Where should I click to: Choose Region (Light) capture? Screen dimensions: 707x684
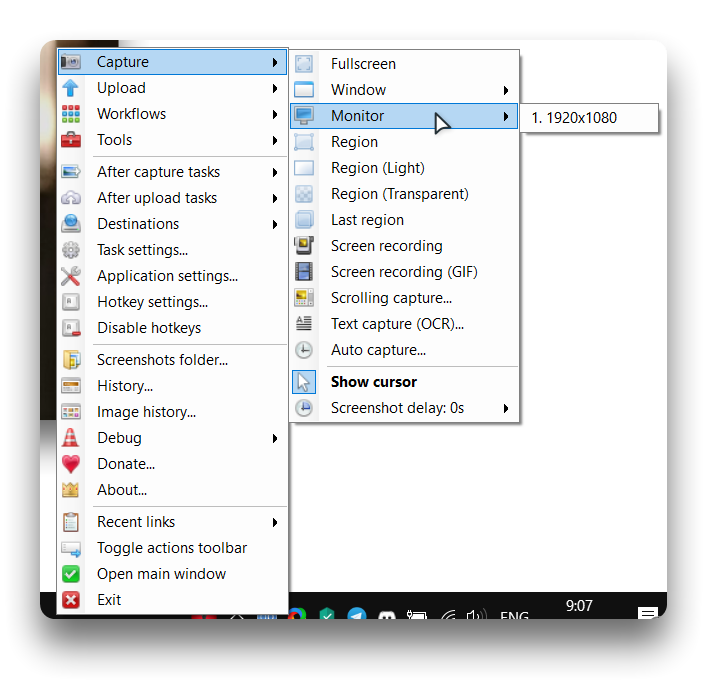point(404,168)
